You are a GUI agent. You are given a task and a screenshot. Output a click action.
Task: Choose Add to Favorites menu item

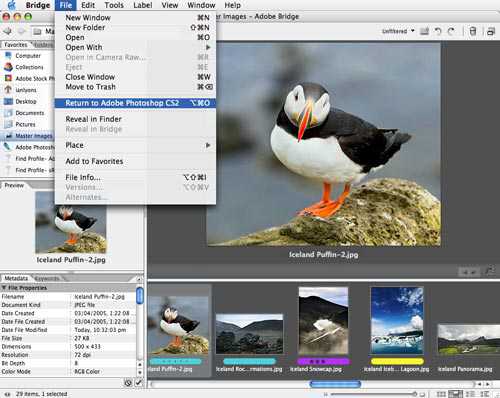click(135, 161)
